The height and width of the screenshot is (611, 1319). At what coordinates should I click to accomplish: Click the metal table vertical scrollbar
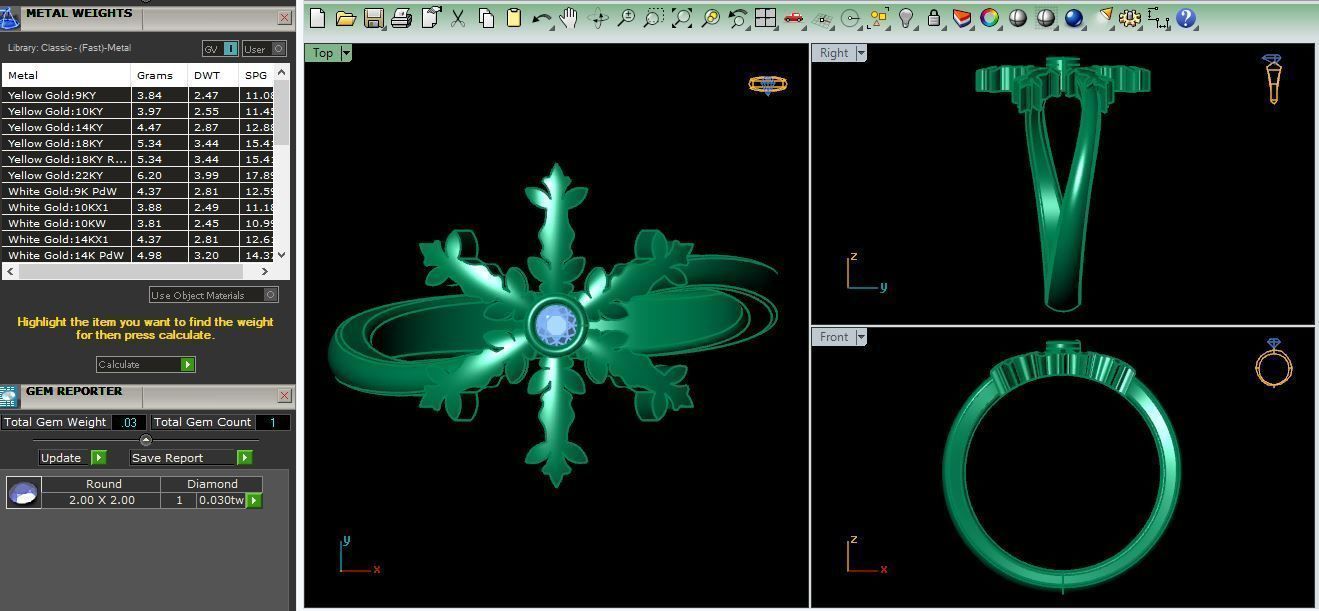[x=281, y=113]
